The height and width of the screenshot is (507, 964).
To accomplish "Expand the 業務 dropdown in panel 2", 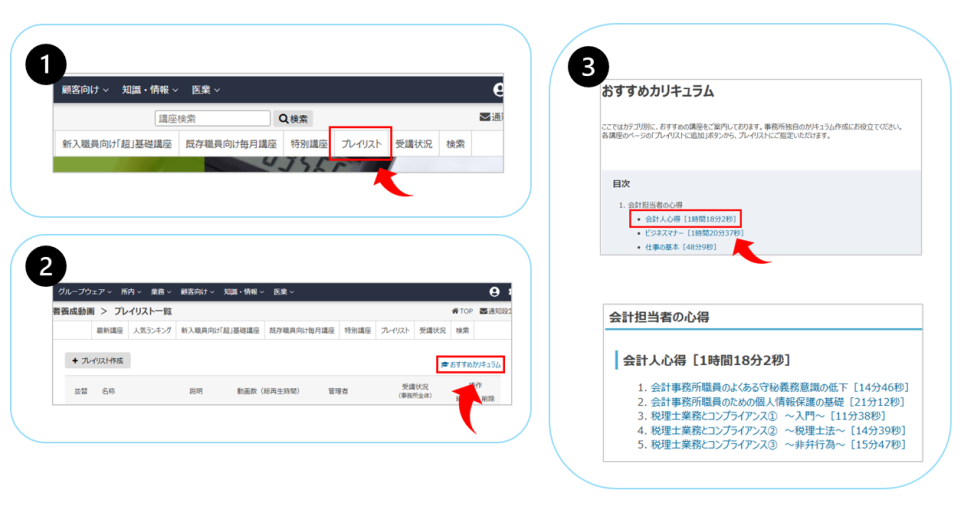I will (162, 291).
